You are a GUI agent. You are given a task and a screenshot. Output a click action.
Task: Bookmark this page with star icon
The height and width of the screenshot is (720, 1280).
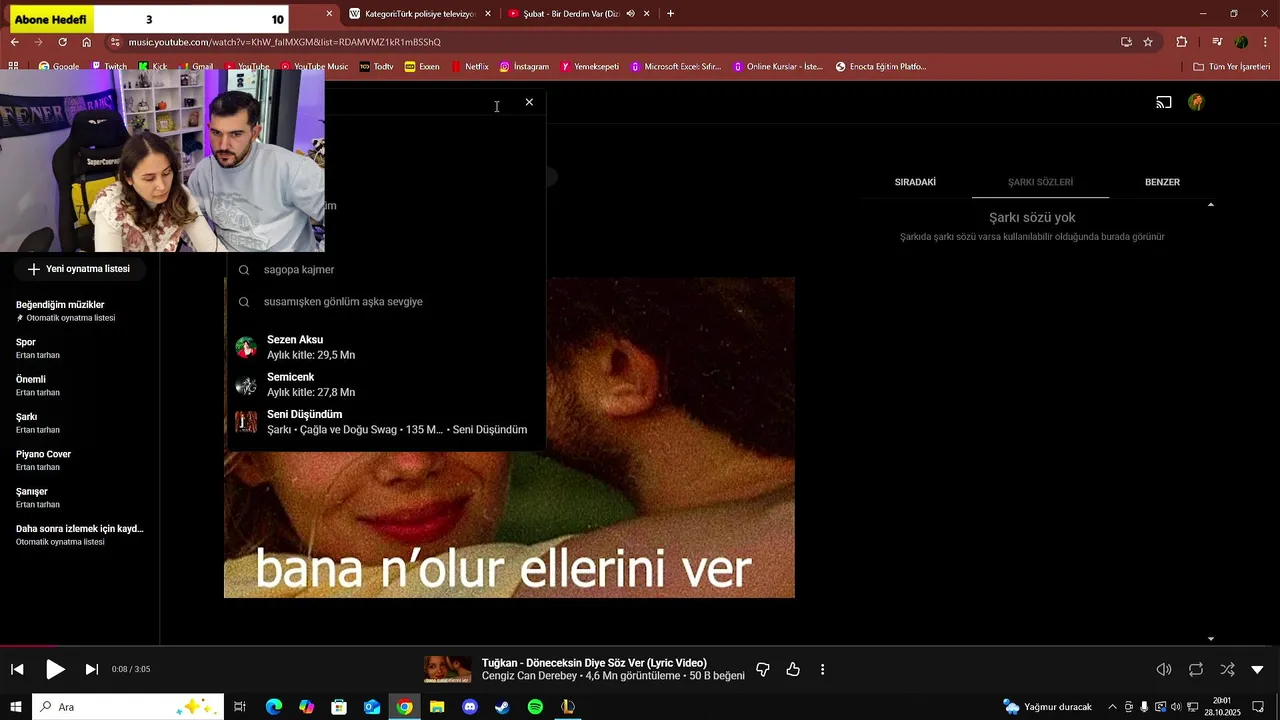[1148, 42]
